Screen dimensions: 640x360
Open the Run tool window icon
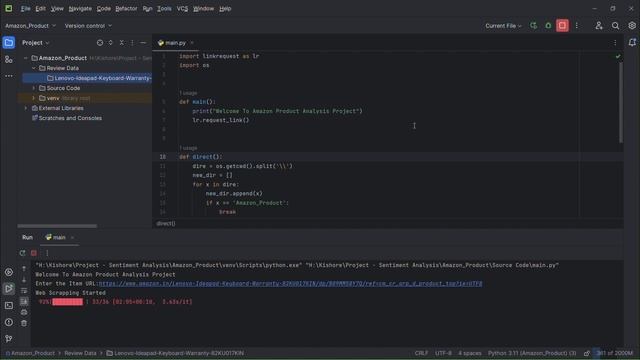coord(9,289)
